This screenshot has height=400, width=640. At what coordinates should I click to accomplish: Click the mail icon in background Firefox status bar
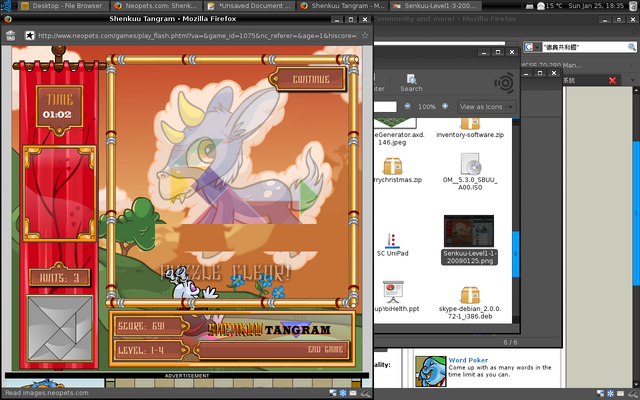click(x=620, y=393)
